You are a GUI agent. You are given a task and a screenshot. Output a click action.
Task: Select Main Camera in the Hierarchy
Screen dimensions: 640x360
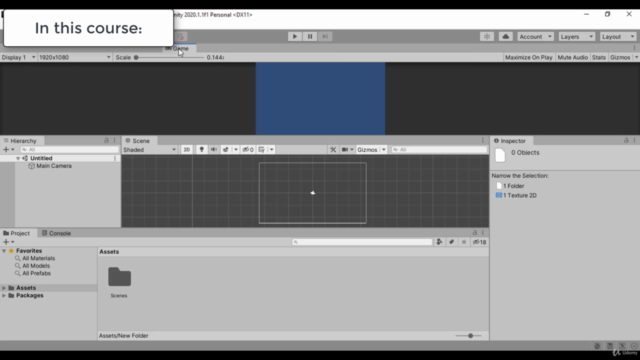coord(53,166)
